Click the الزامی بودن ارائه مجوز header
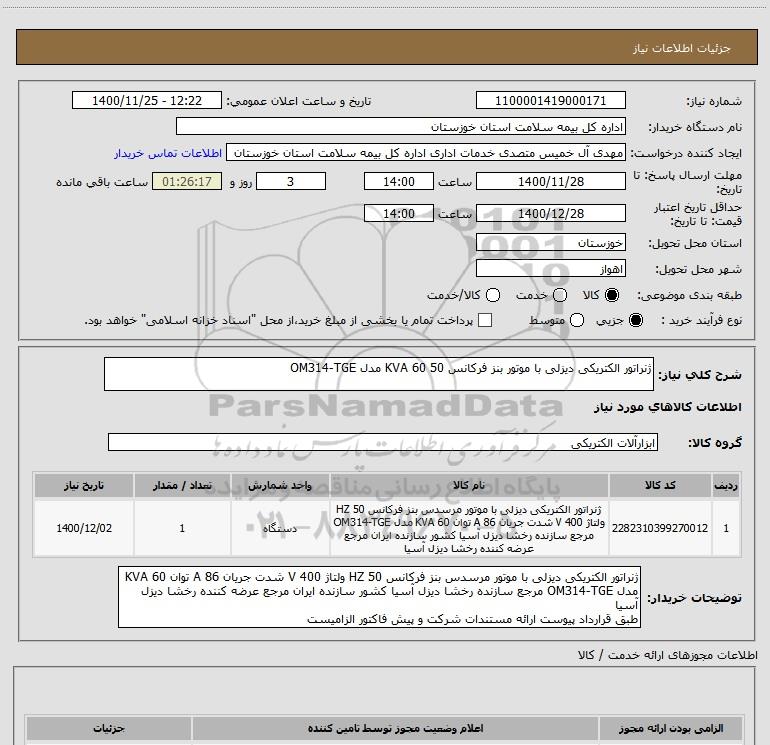This screenshot has height=745, width=770. pos(671,728)
